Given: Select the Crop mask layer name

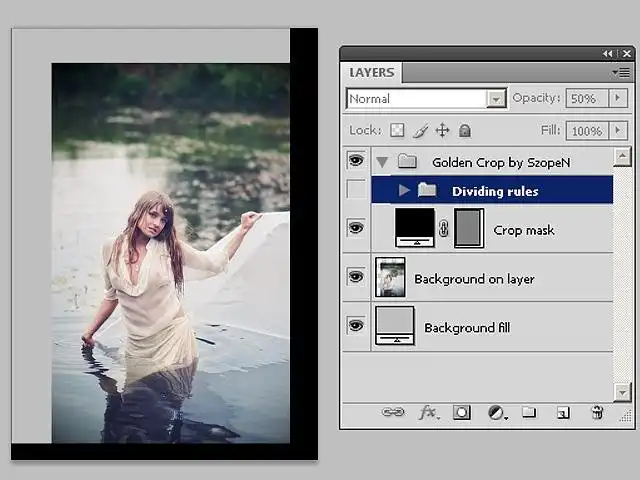Looking at the screenshot, I should [x=524, y=230].
